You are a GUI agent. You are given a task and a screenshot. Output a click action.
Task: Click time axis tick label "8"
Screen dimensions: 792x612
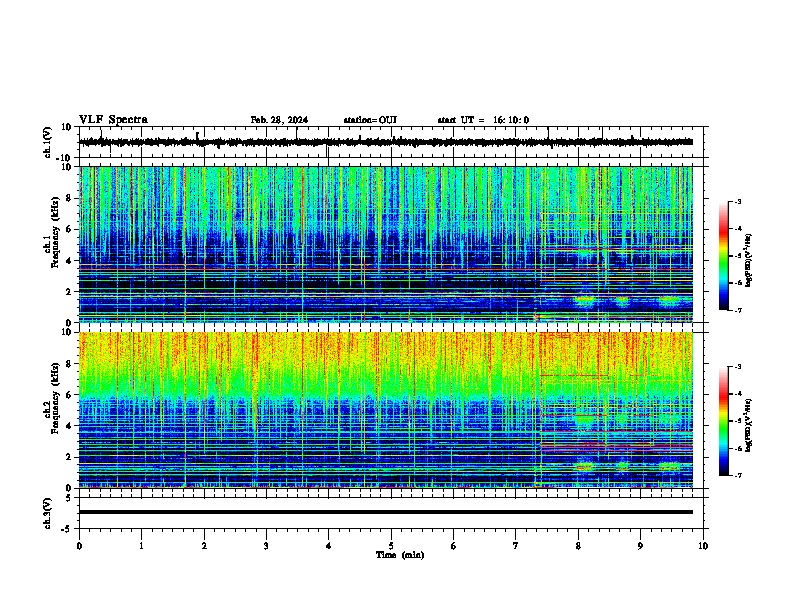(x=578, y=546)
